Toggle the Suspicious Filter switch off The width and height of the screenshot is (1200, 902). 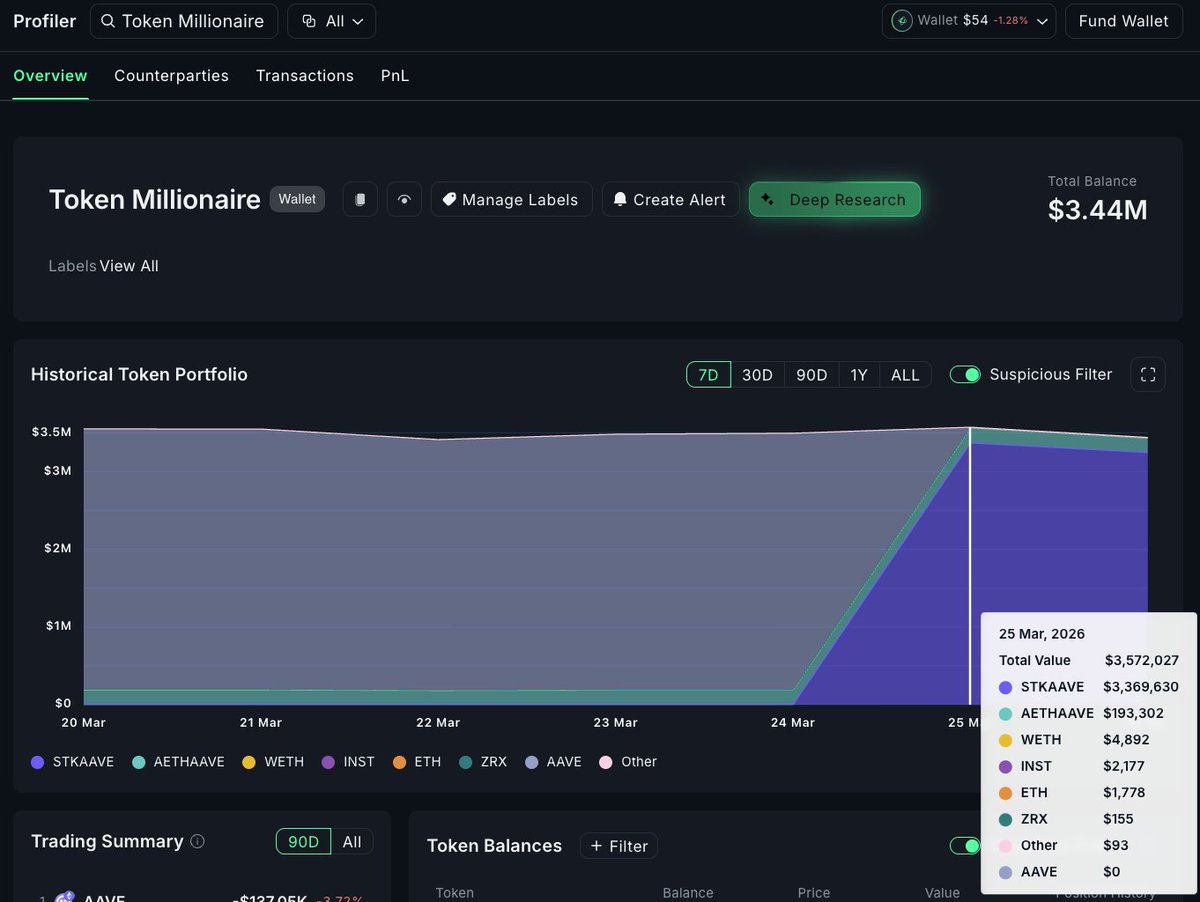click(965, 375)
